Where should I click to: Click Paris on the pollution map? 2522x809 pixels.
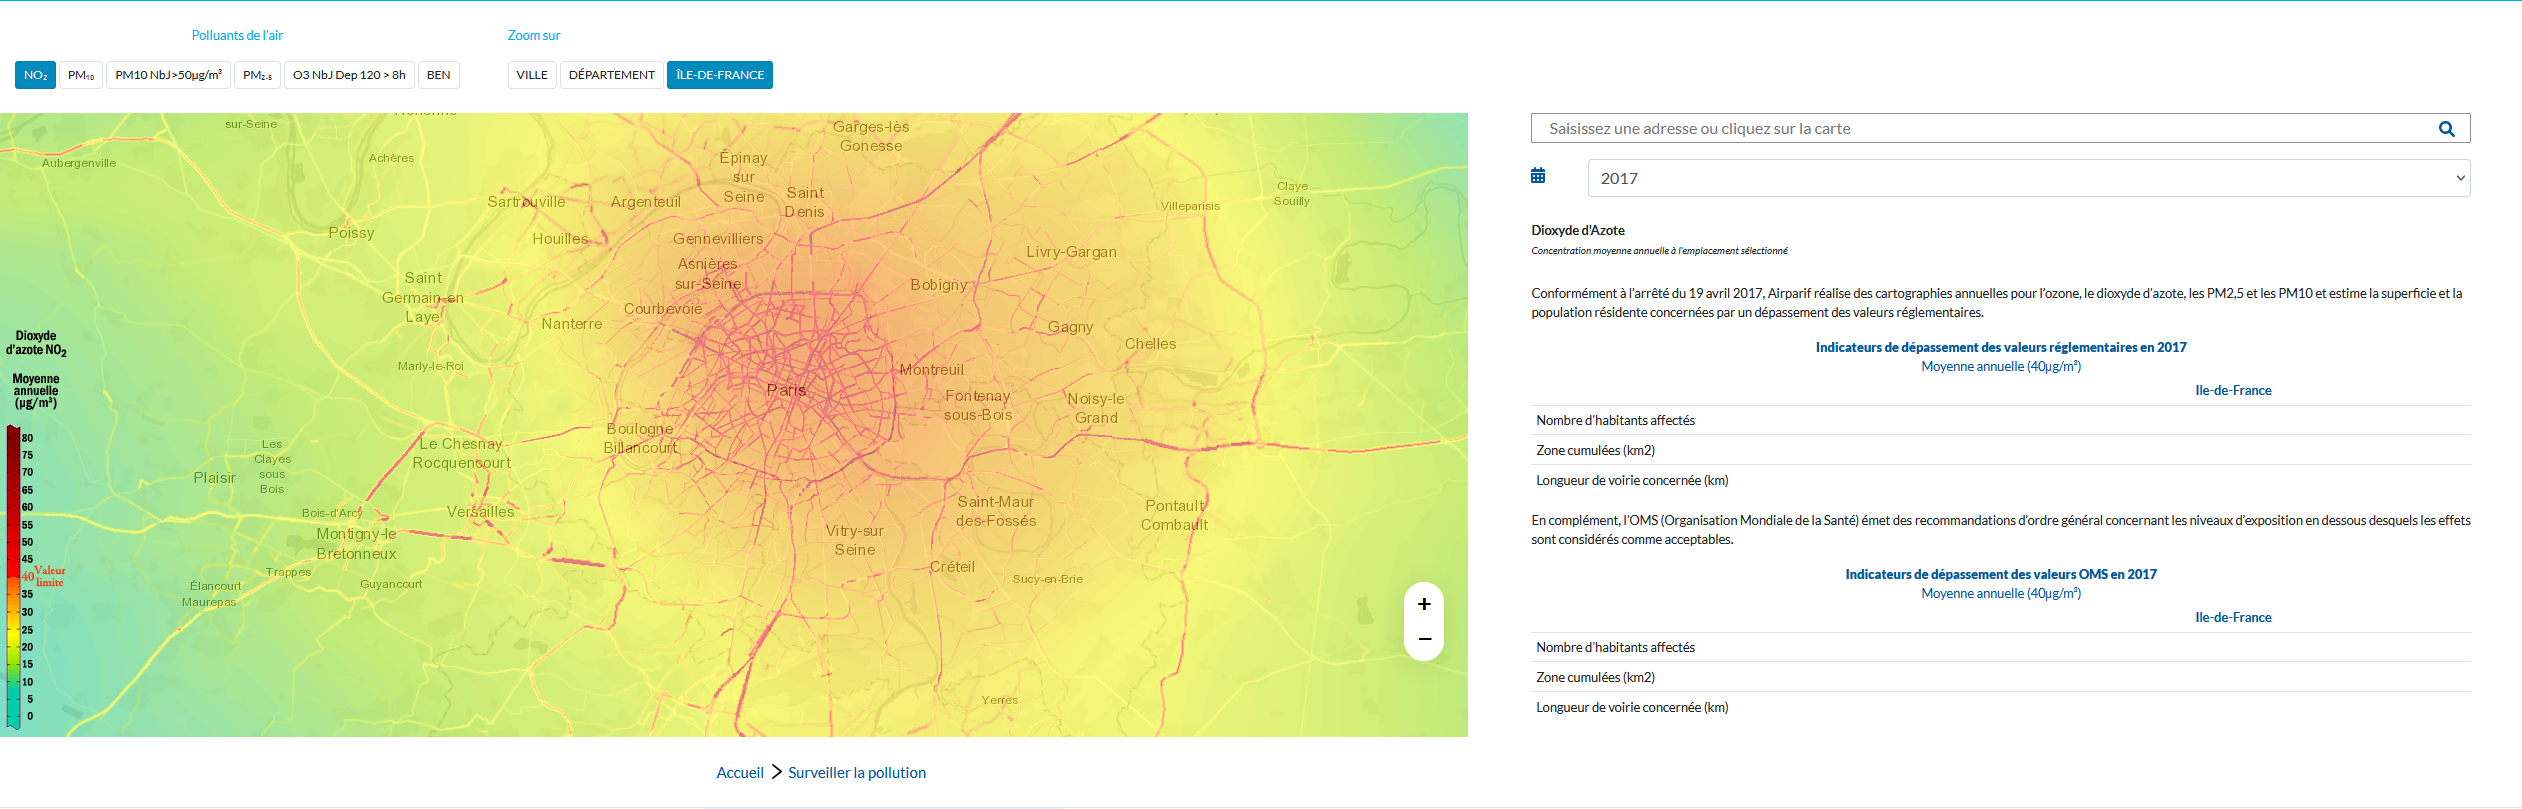click(x=786, y=390)
